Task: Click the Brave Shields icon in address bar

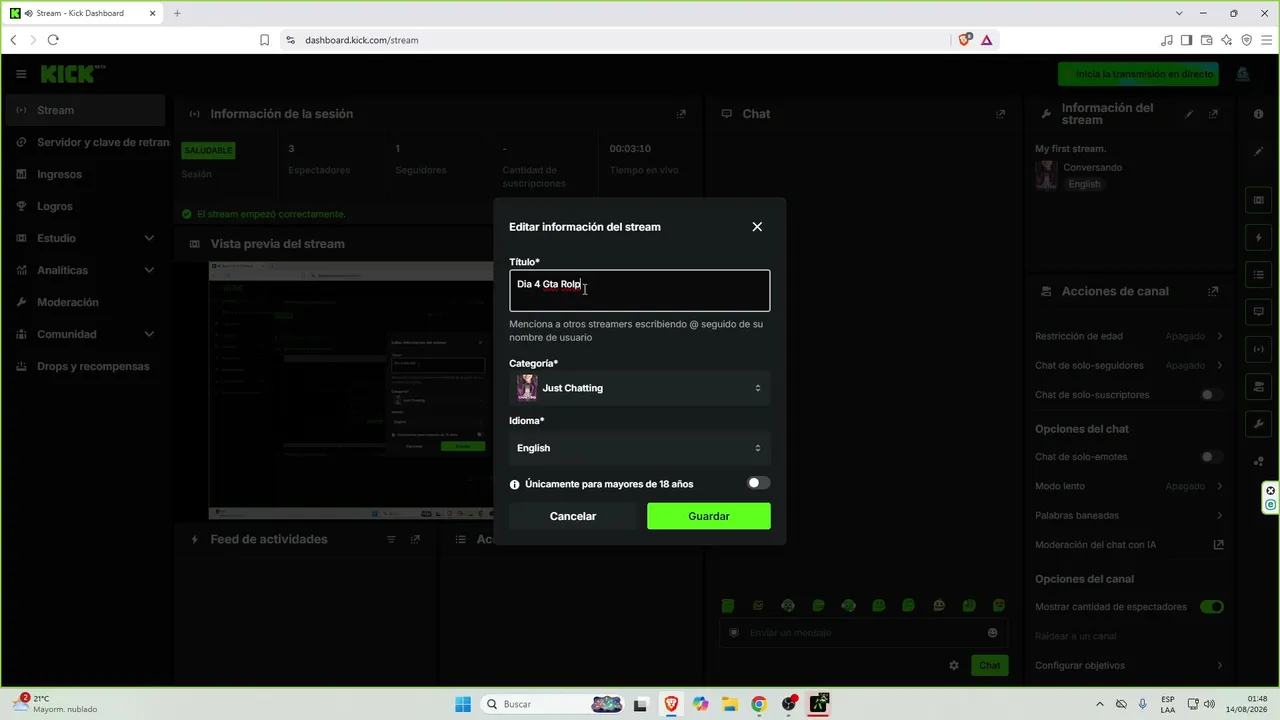Action: tap(965, 40)
